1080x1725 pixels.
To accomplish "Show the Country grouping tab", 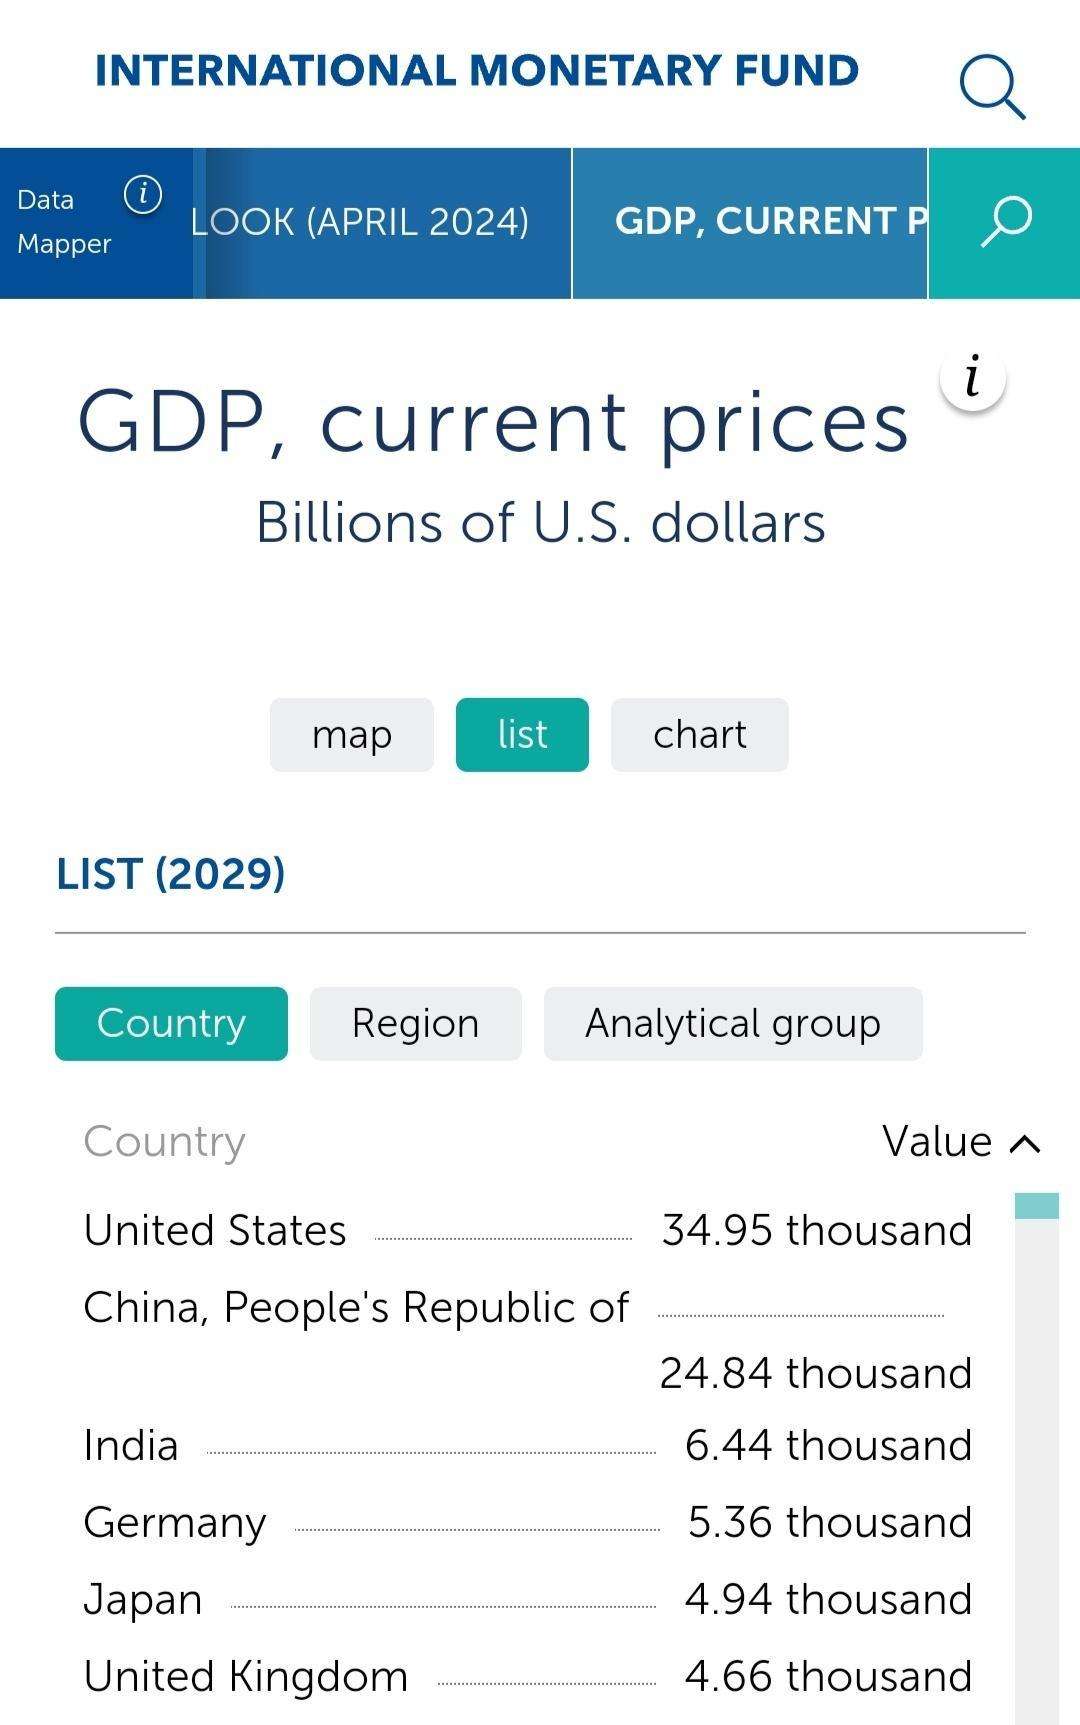I will coord(171,1024).
